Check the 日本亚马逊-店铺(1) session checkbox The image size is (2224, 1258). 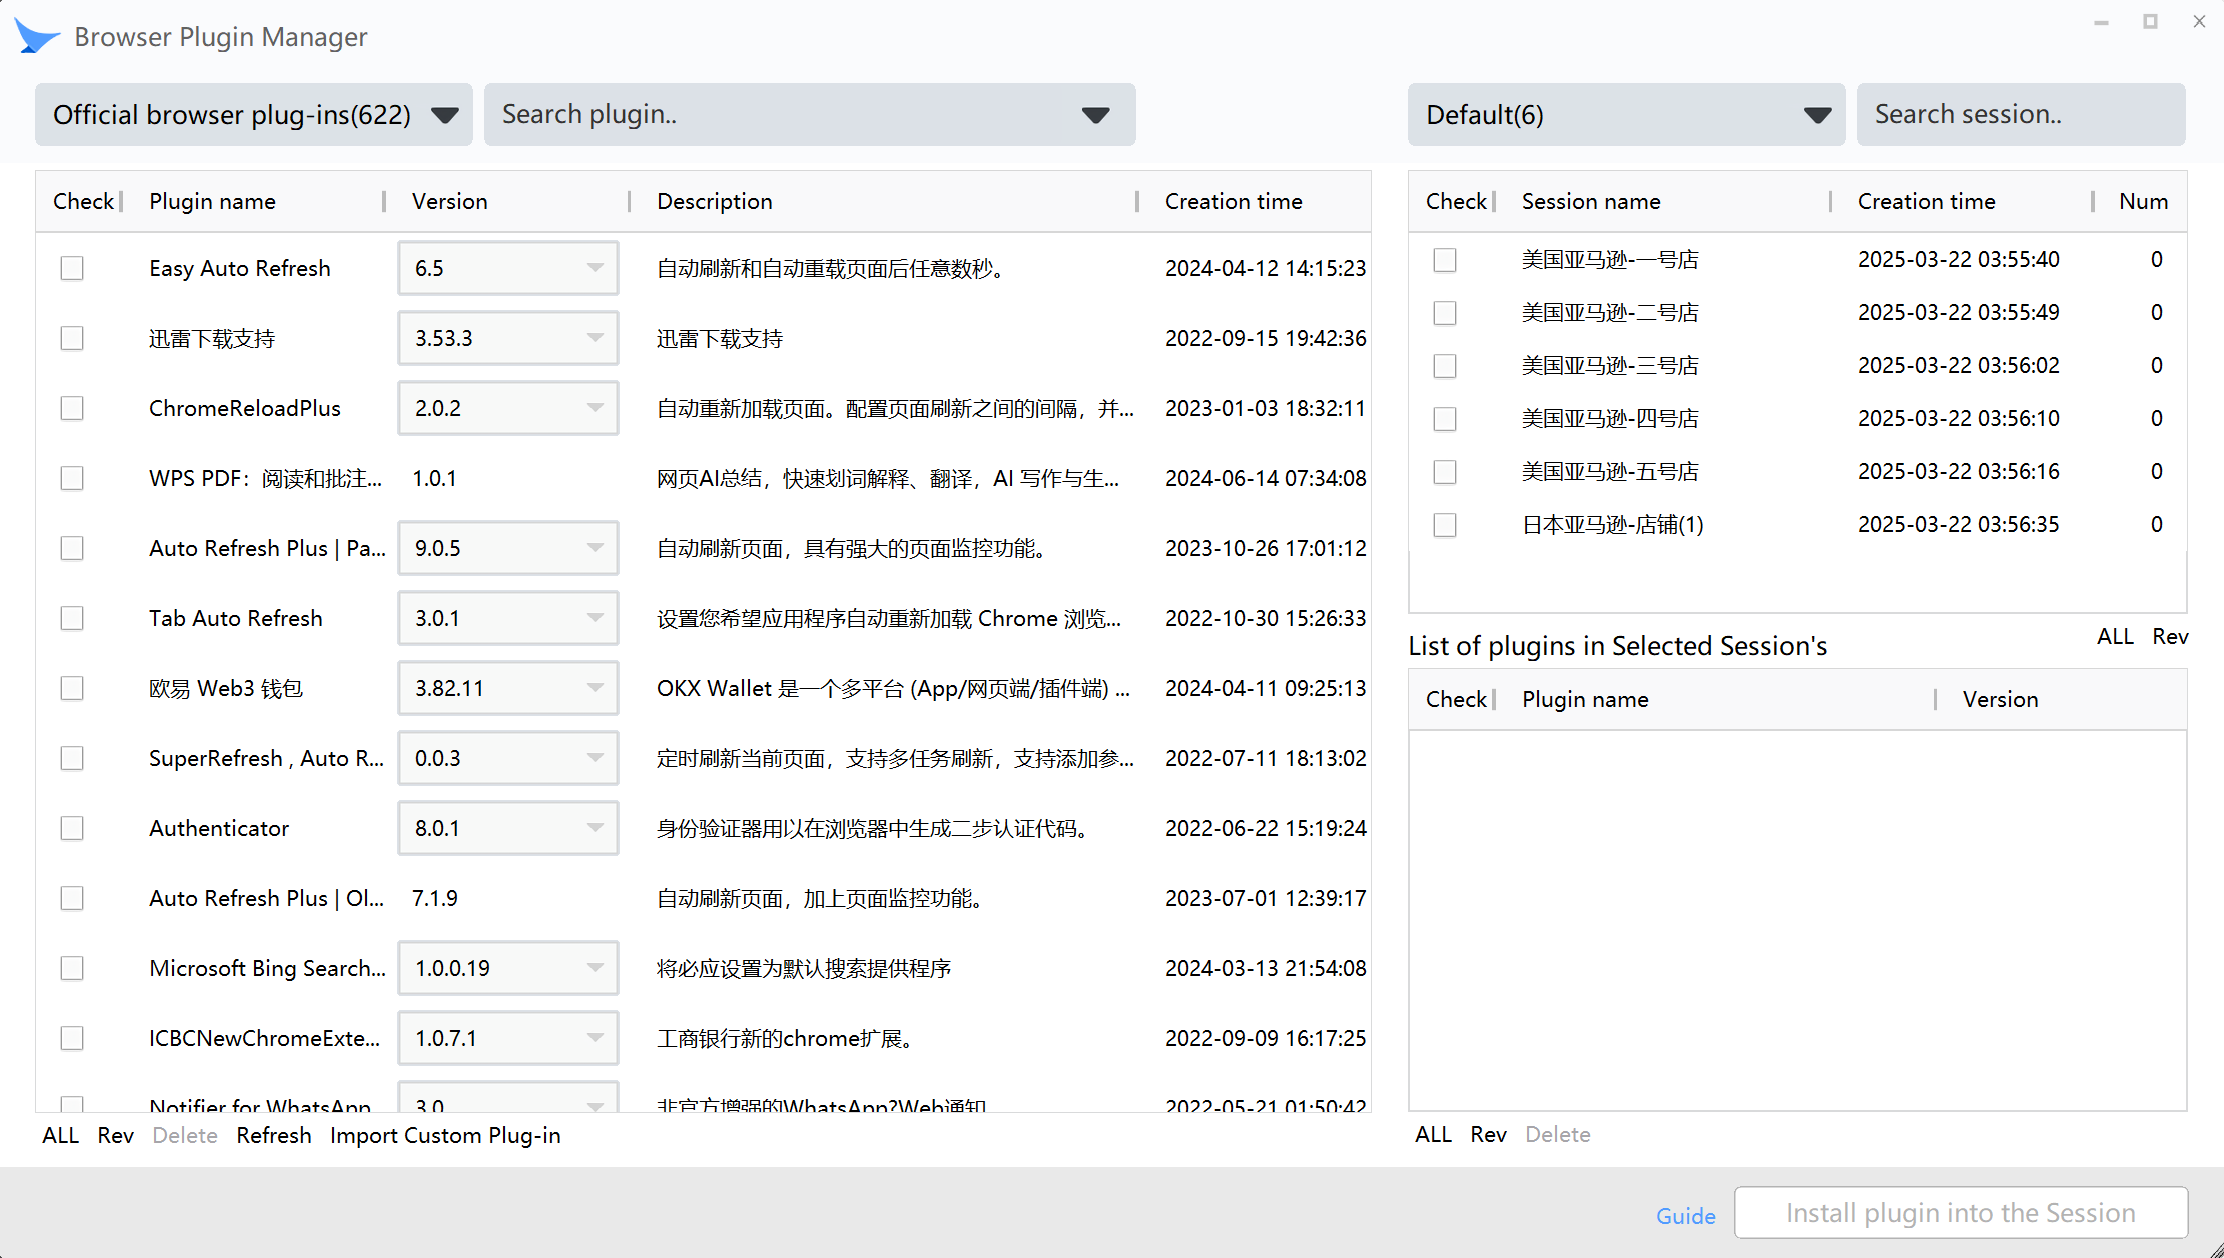tap(1445, 525)
